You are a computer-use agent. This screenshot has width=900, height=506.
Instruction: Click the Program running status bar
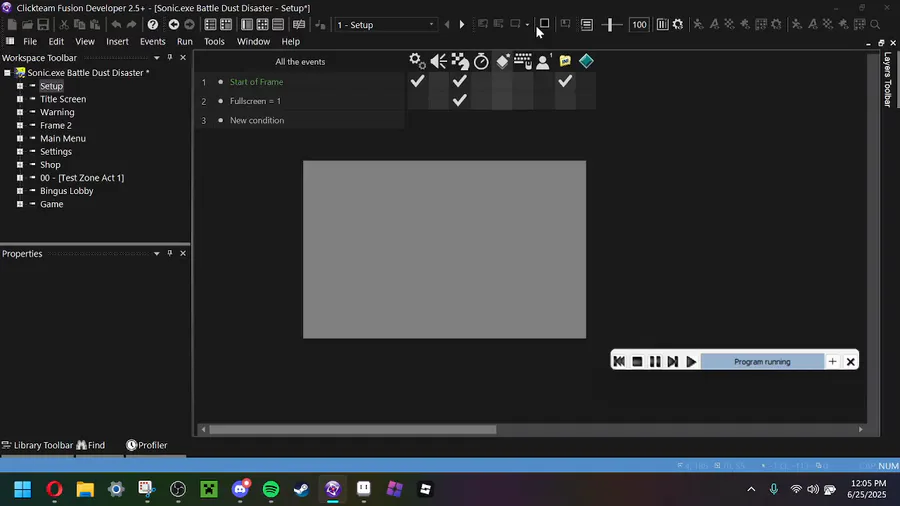(x=762, y=361)
